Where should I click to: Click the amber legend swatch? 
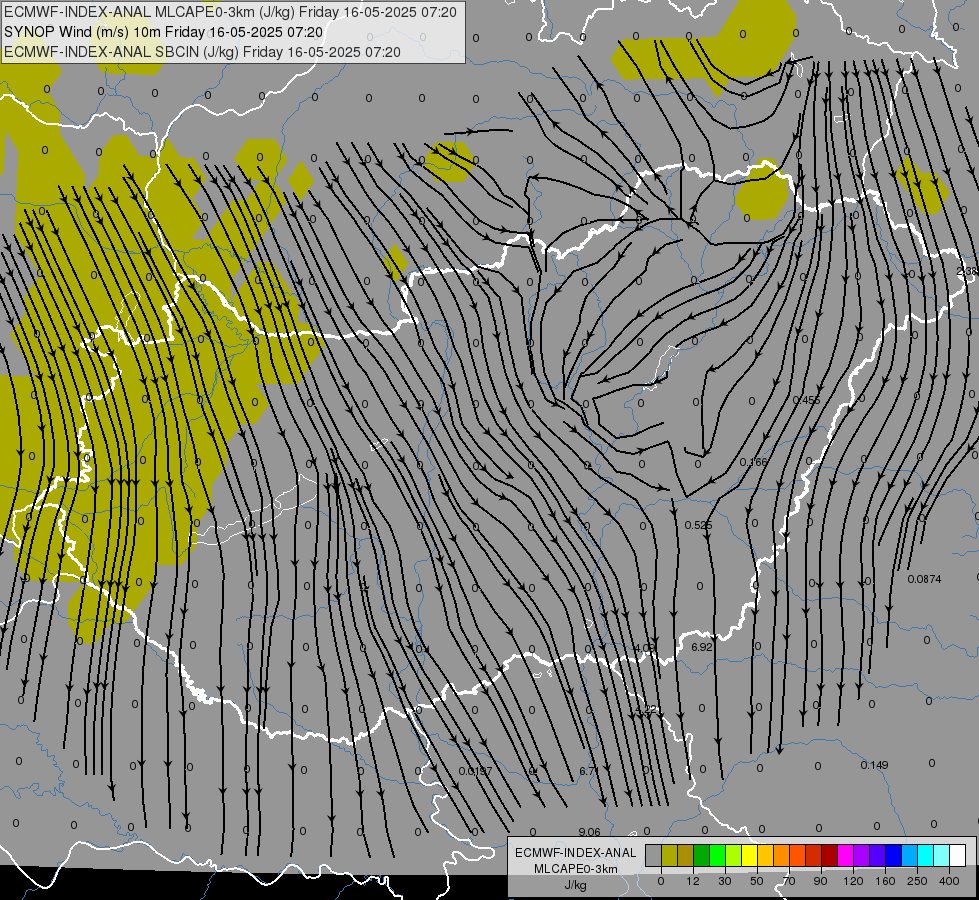tap(765, 856)
